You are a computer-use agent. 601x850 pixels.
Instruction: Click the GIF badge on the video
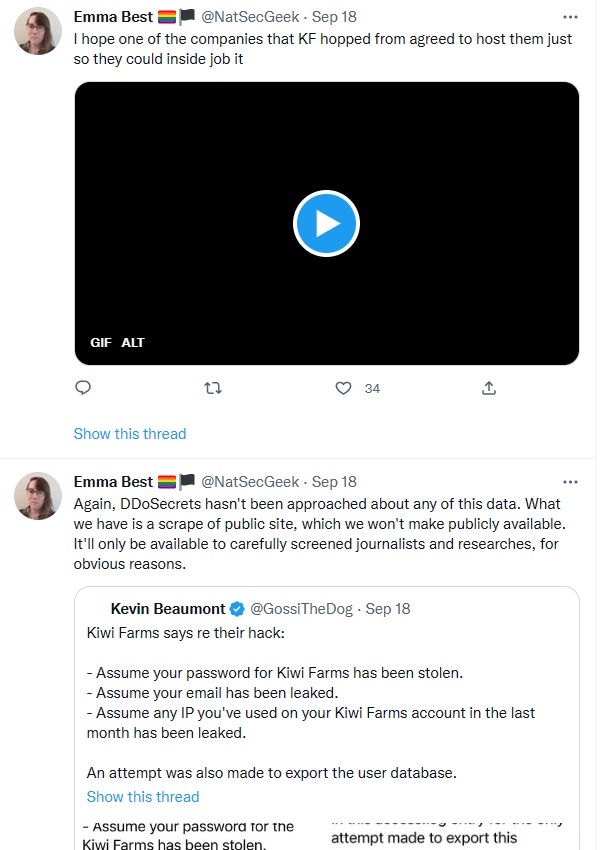point(101,342)
